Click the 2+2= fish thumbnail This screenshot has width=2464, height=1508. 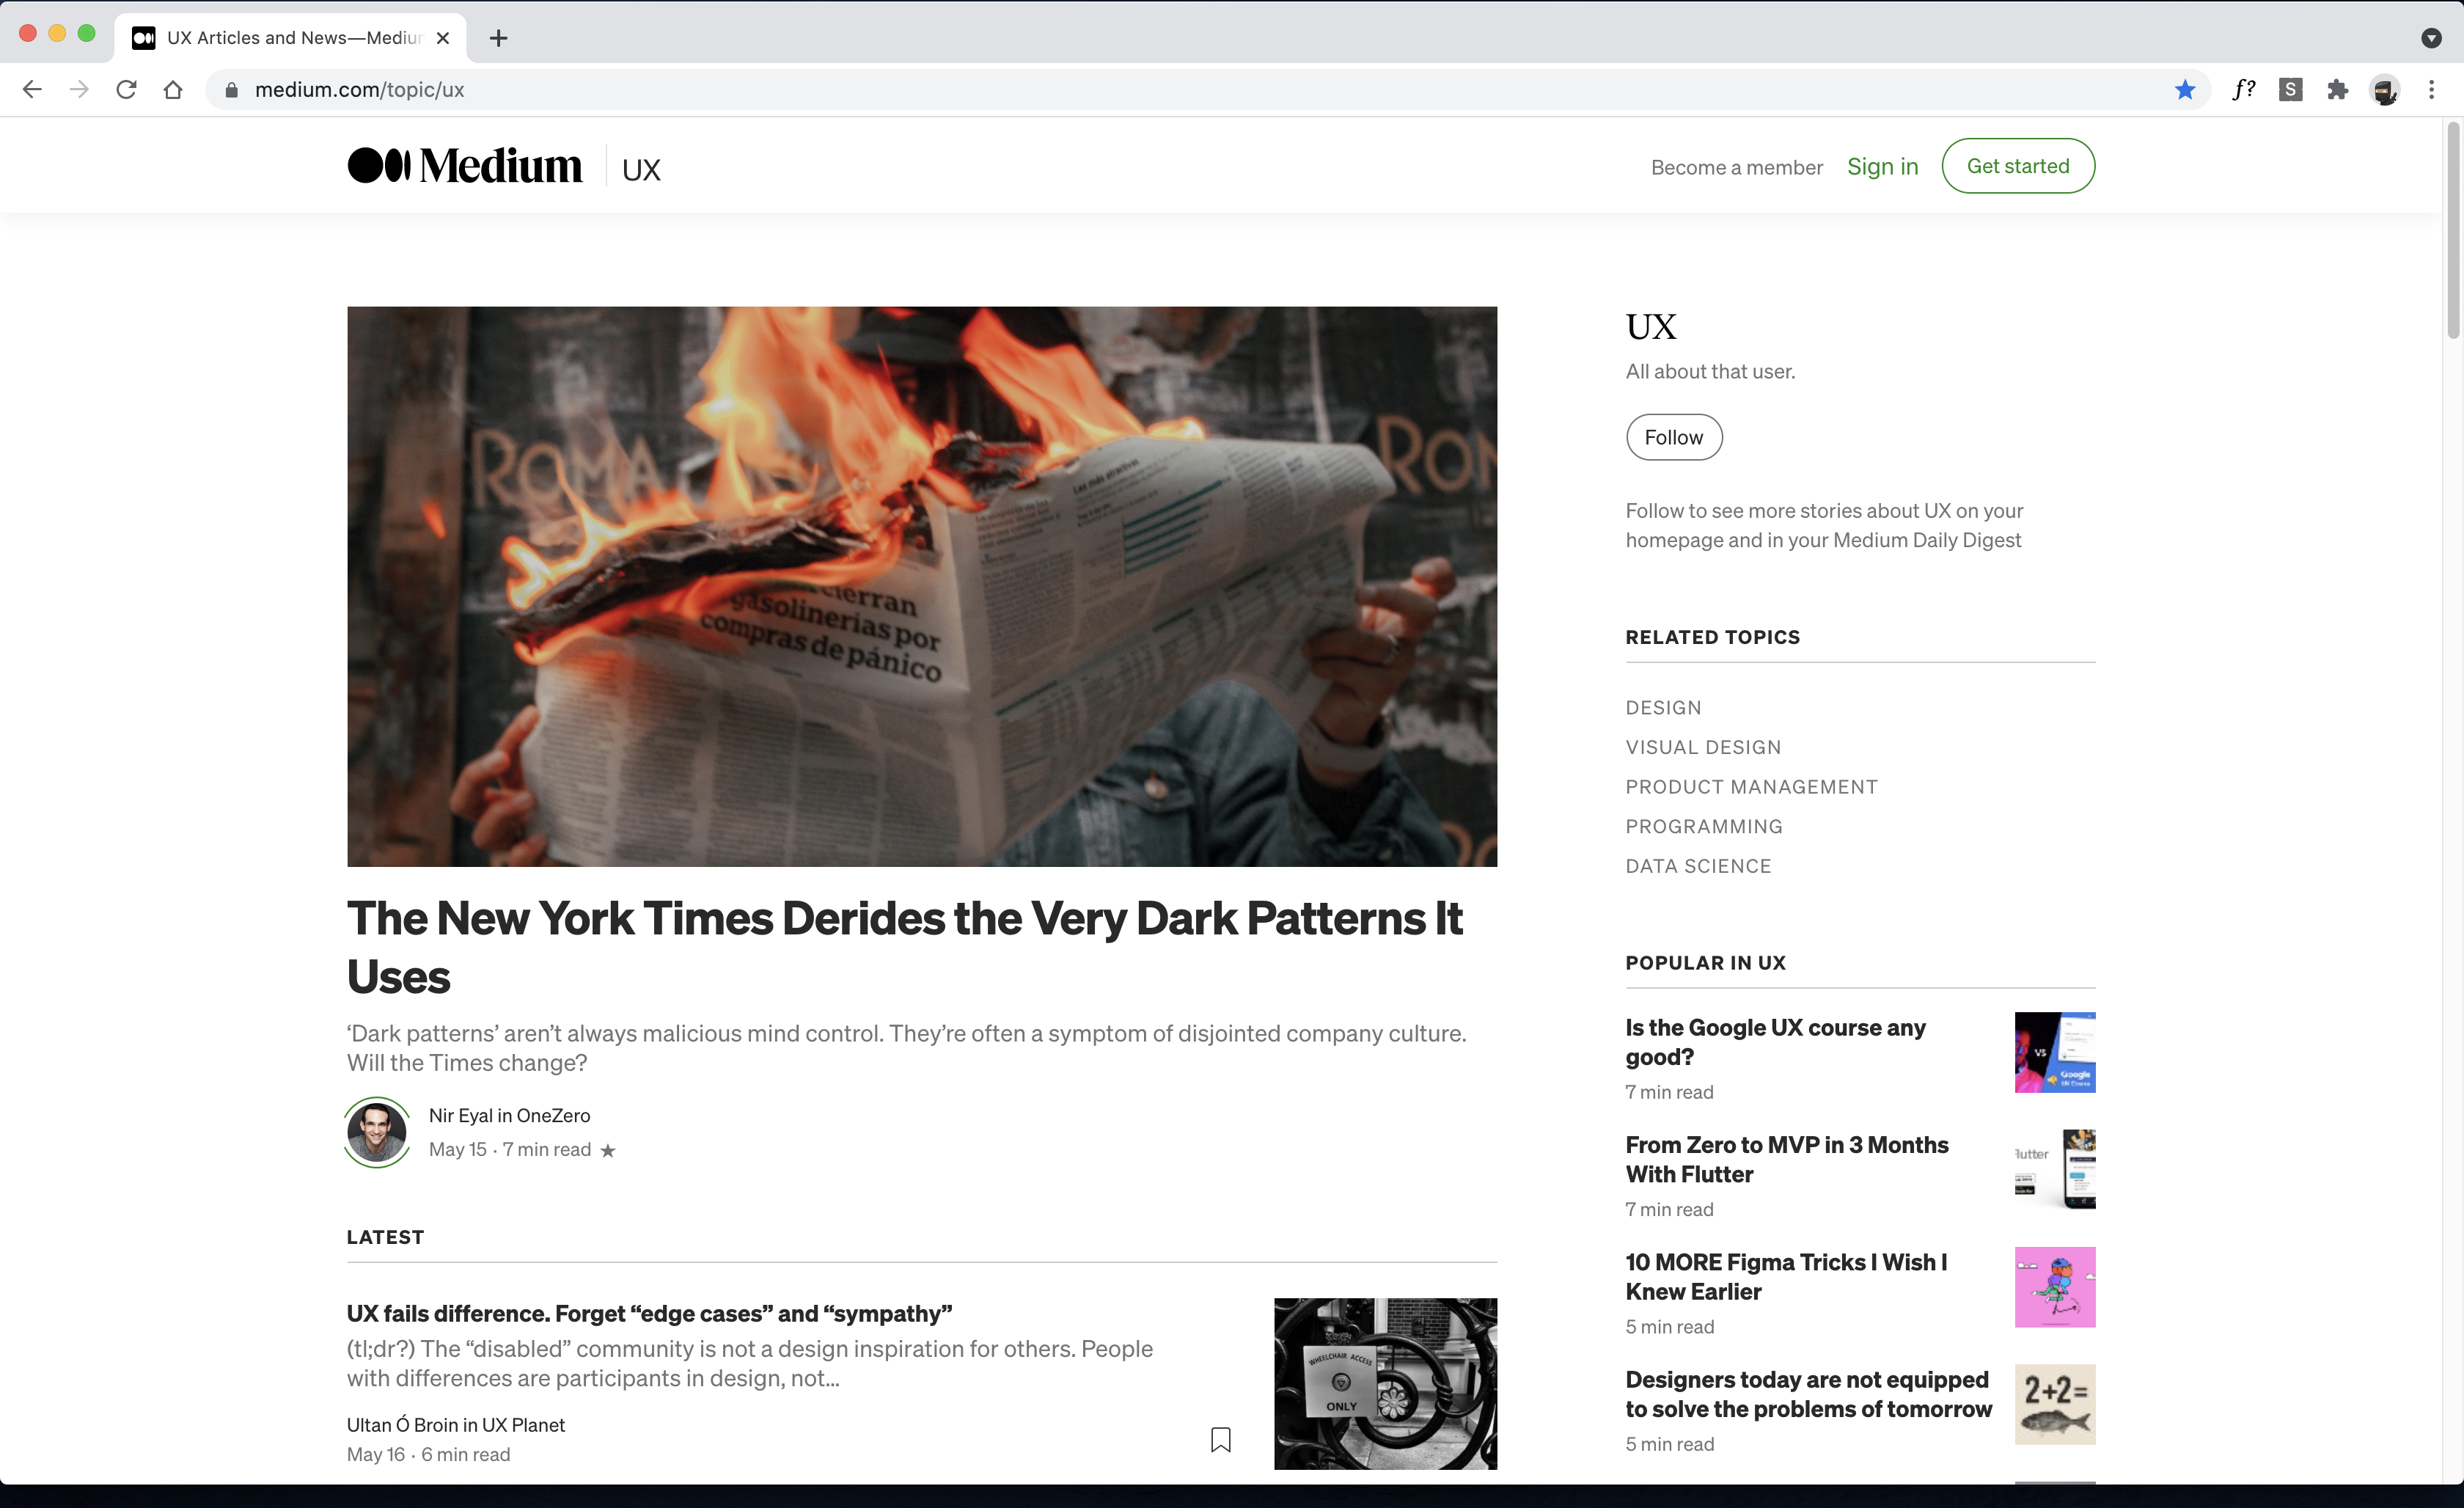point(2055,1404)
